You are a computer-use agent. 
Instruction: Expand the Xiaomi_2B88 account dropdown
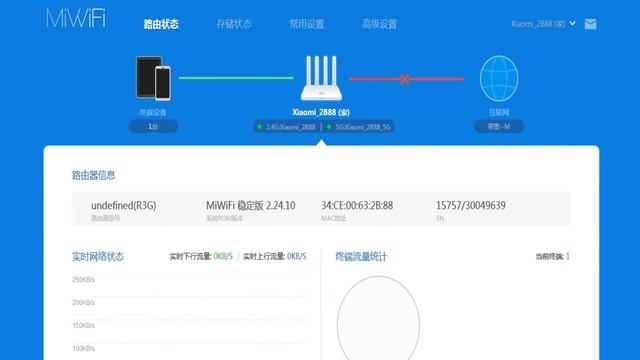(543, 24)
